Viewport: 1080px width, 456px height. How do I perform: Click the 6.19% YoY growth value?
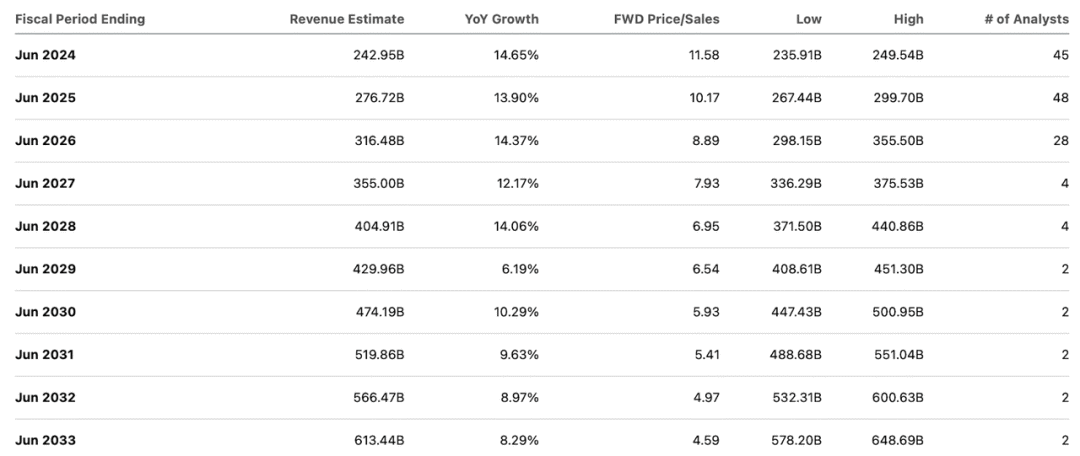(x=520, y=270)
